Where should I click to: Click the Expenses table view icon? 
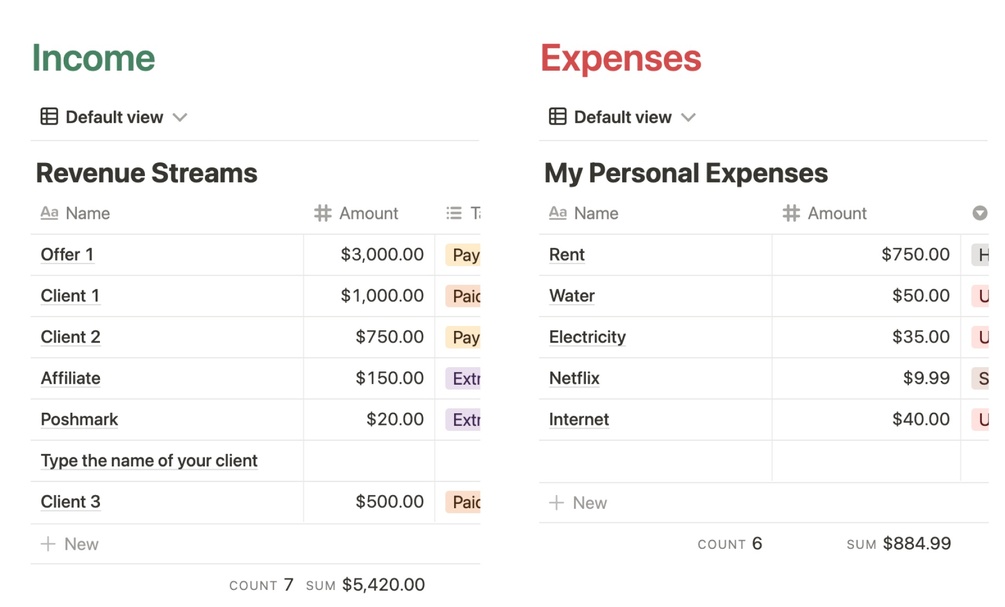tap(558, 117)
